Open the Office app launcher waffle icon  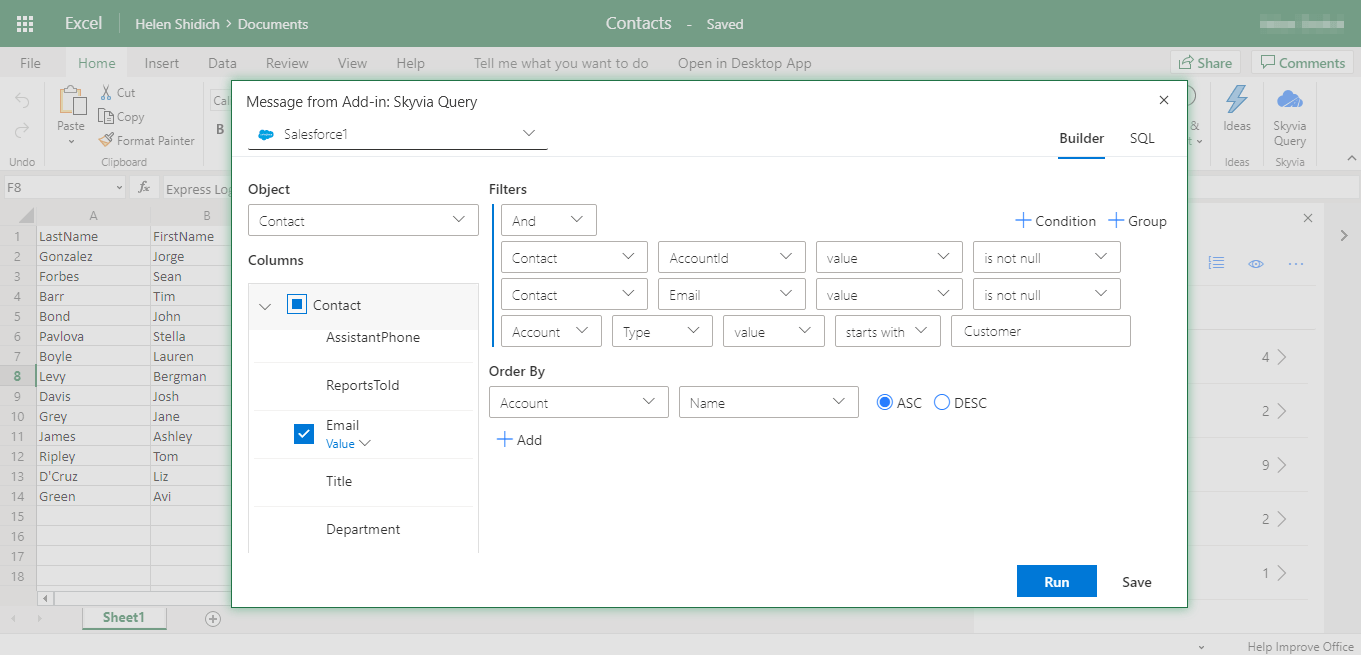(24, 23)
